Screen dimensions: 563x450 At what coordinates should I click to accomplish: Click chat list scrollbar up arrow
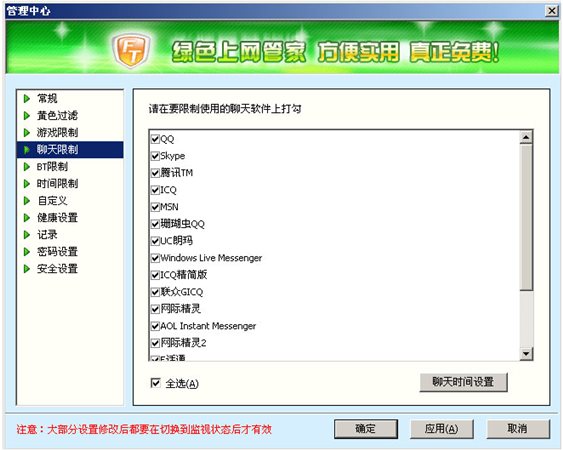pos(526,137)
